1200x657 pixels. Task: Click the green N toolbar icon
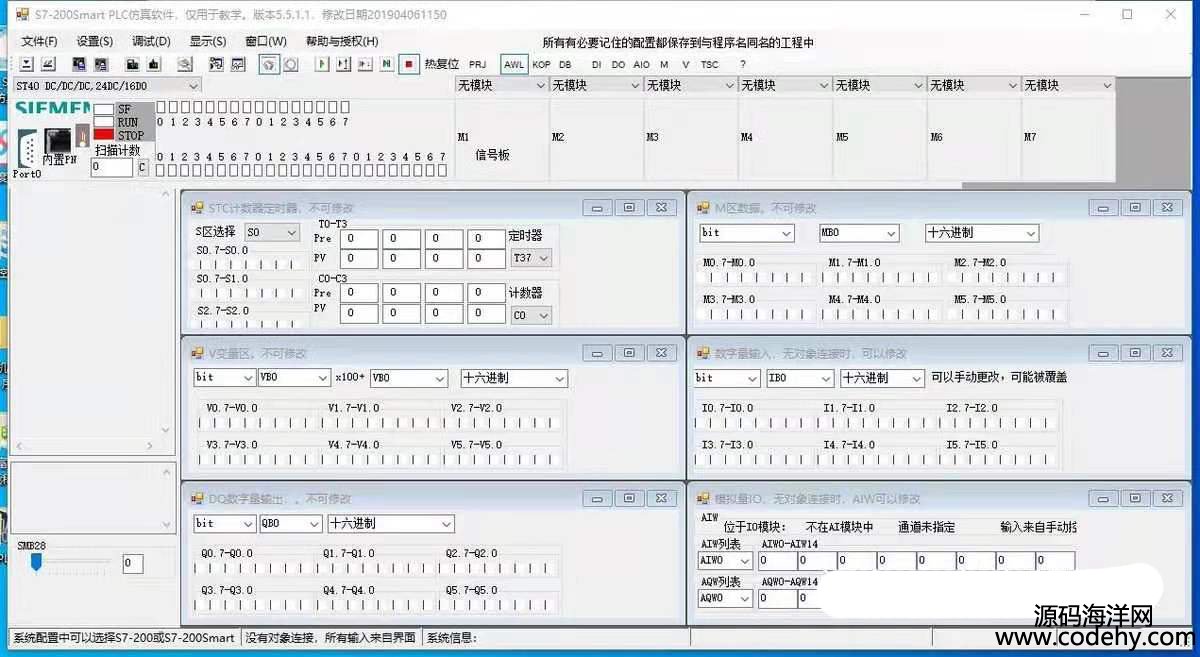387,64
